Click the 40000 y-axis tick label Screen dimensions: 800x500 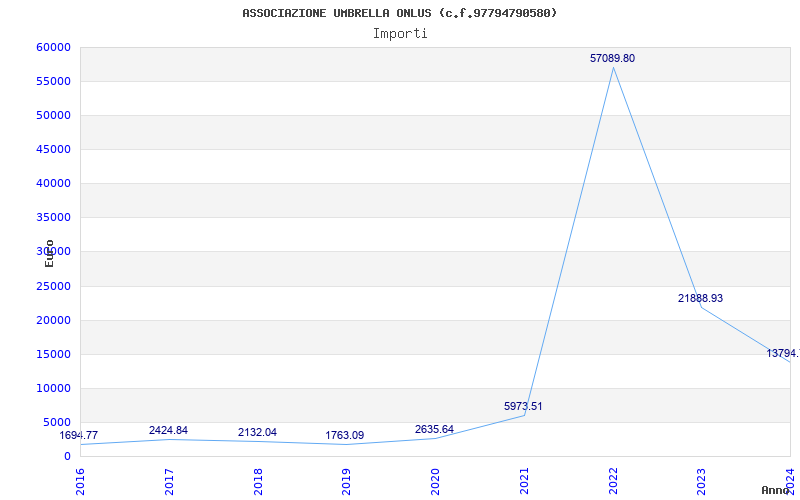54,183
